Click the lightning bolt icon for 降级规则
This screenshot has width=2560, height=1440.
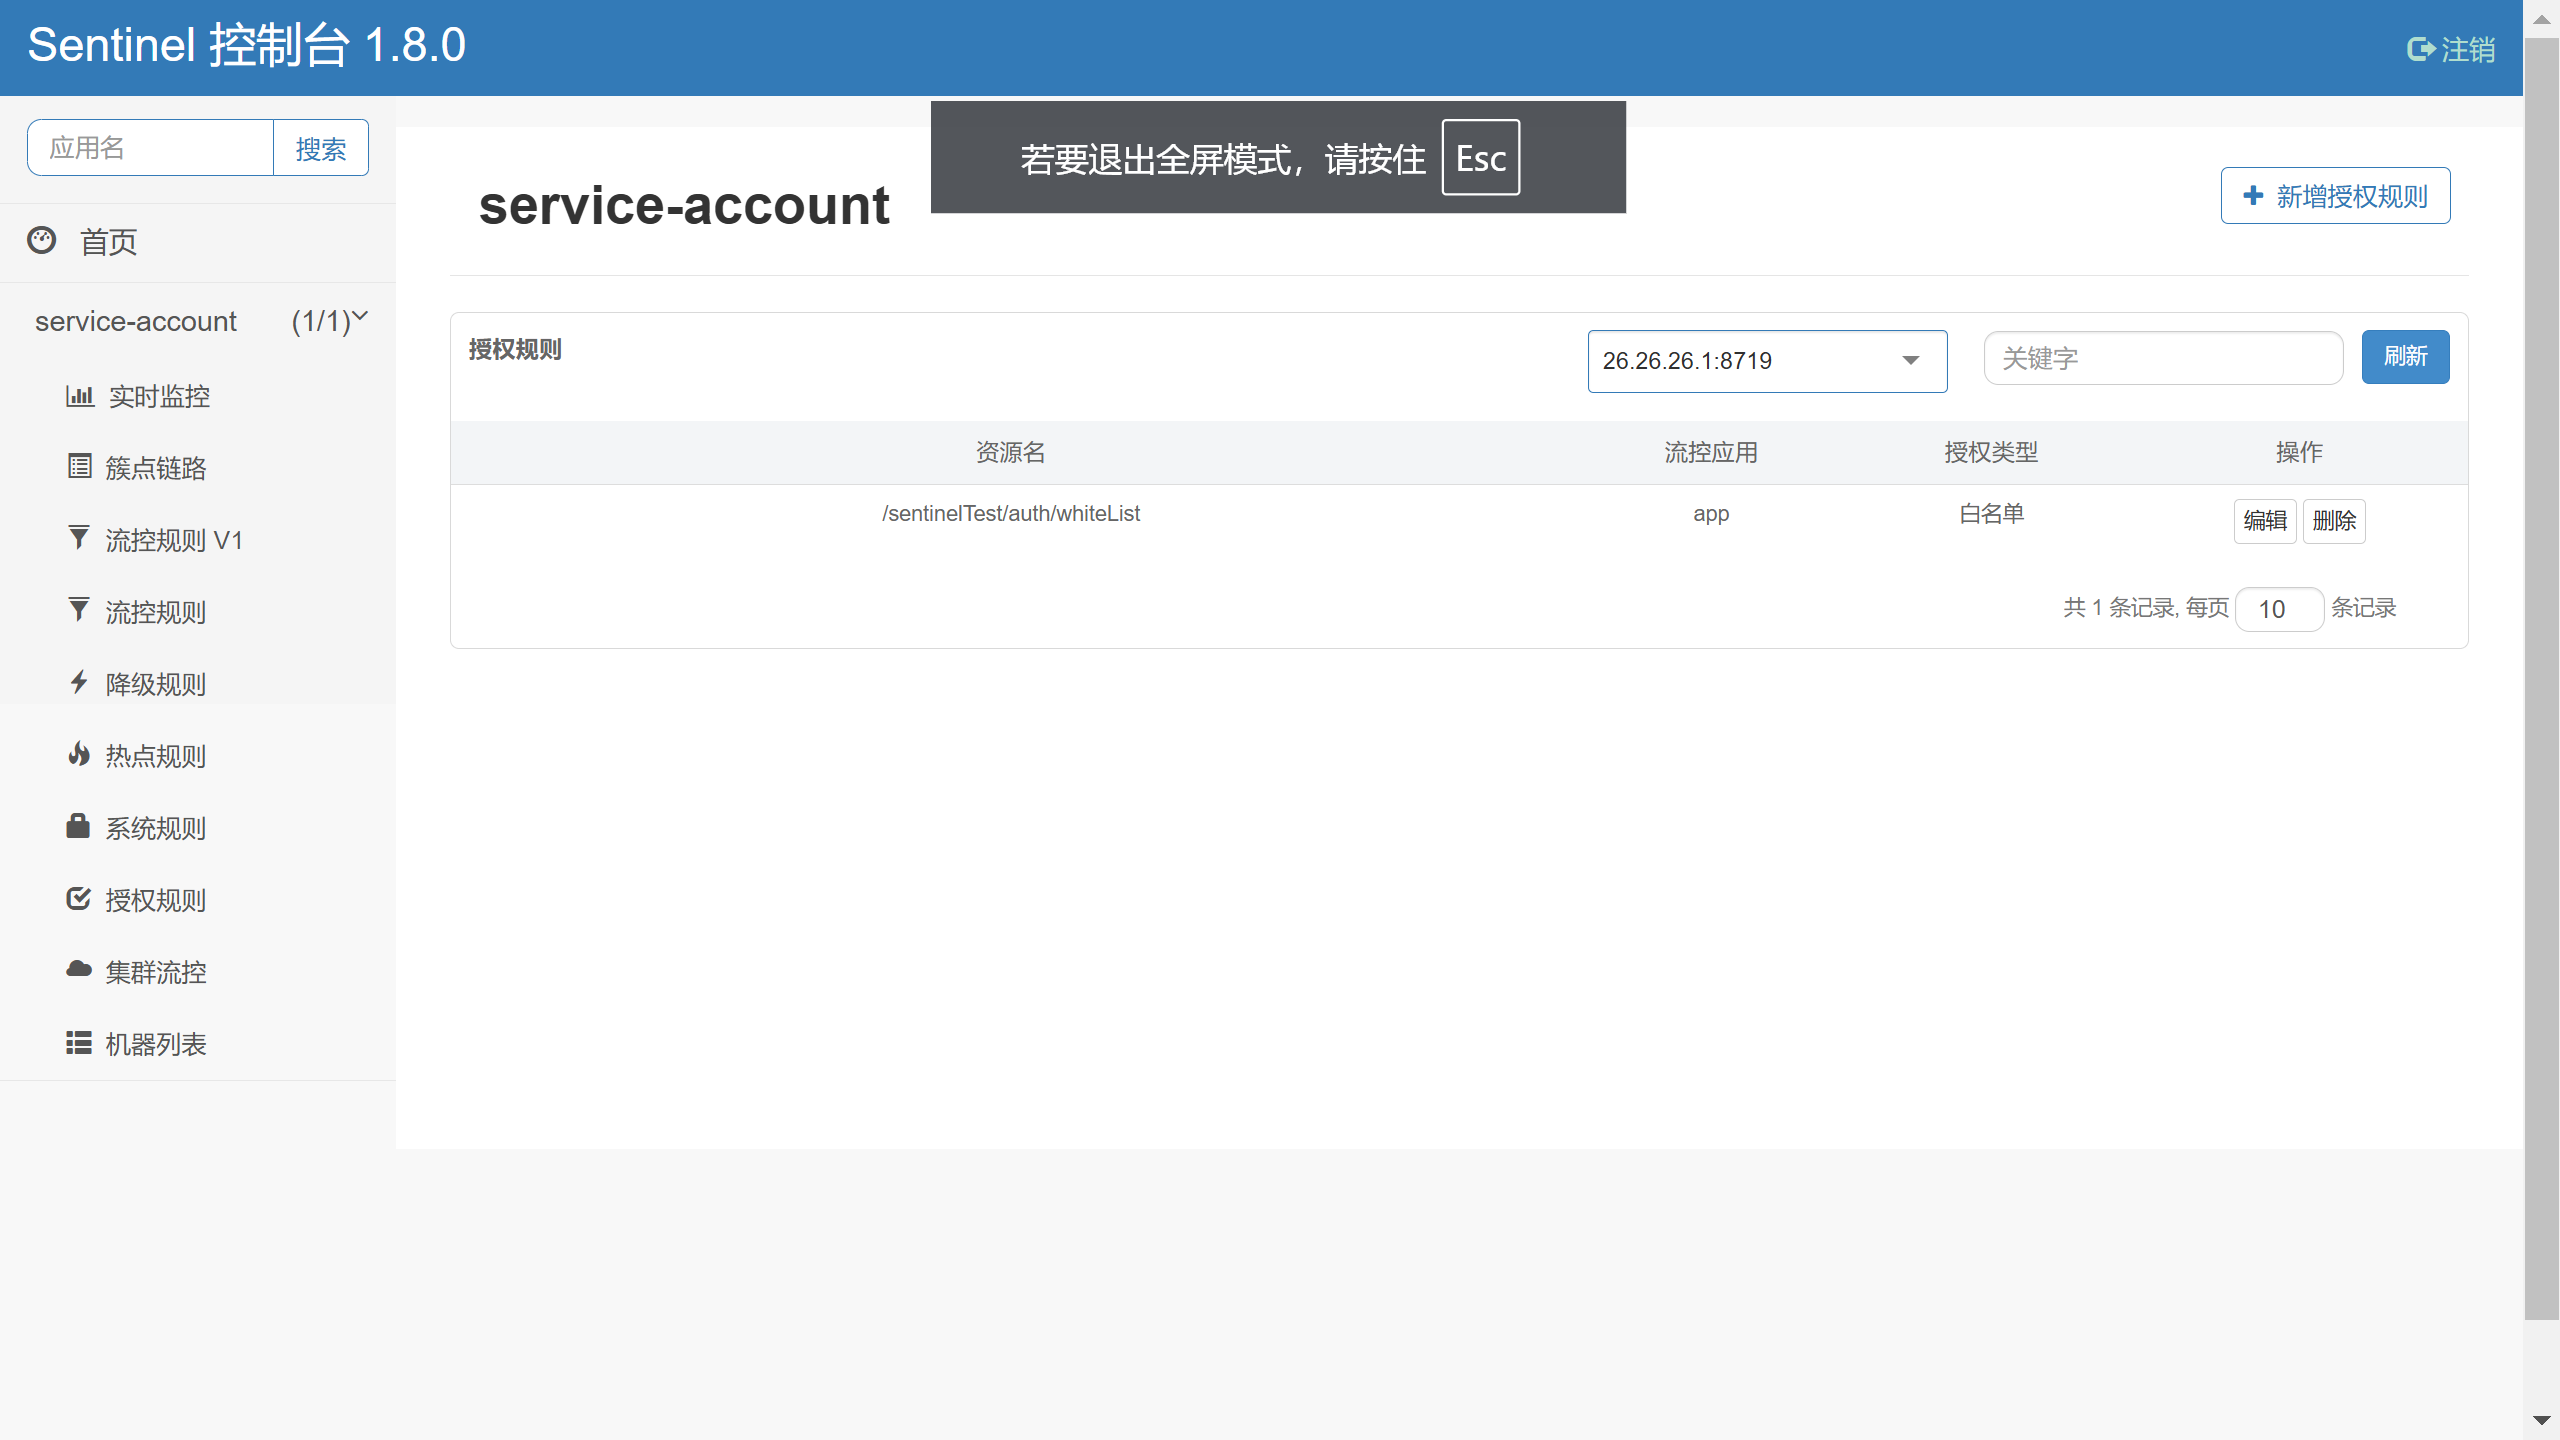point(79,682)
